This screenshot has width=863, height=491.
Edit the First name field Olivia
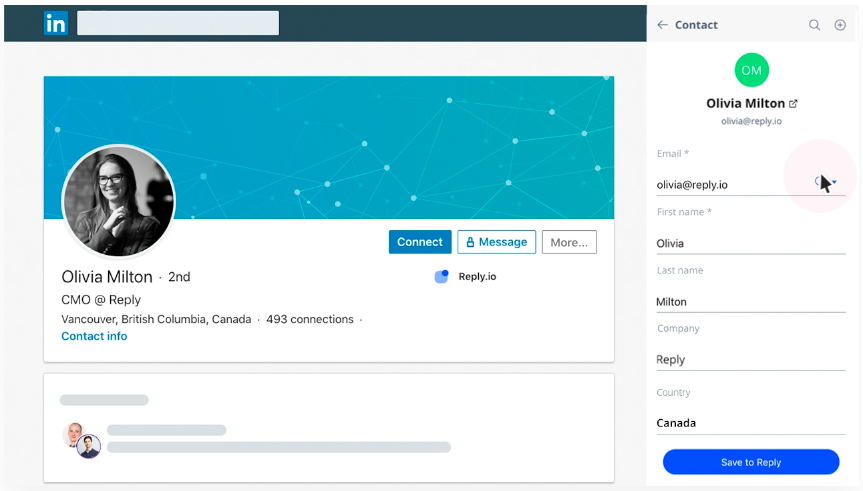coord(751,243)
